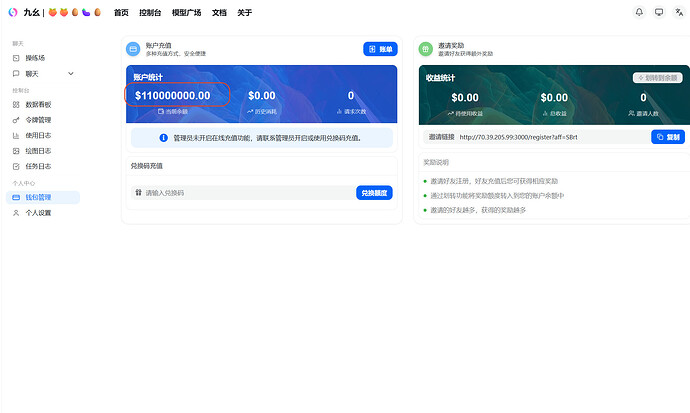Click the 钱包管理 card icon
The width and height of the screenshot is (690, 413).
point(16,197)
